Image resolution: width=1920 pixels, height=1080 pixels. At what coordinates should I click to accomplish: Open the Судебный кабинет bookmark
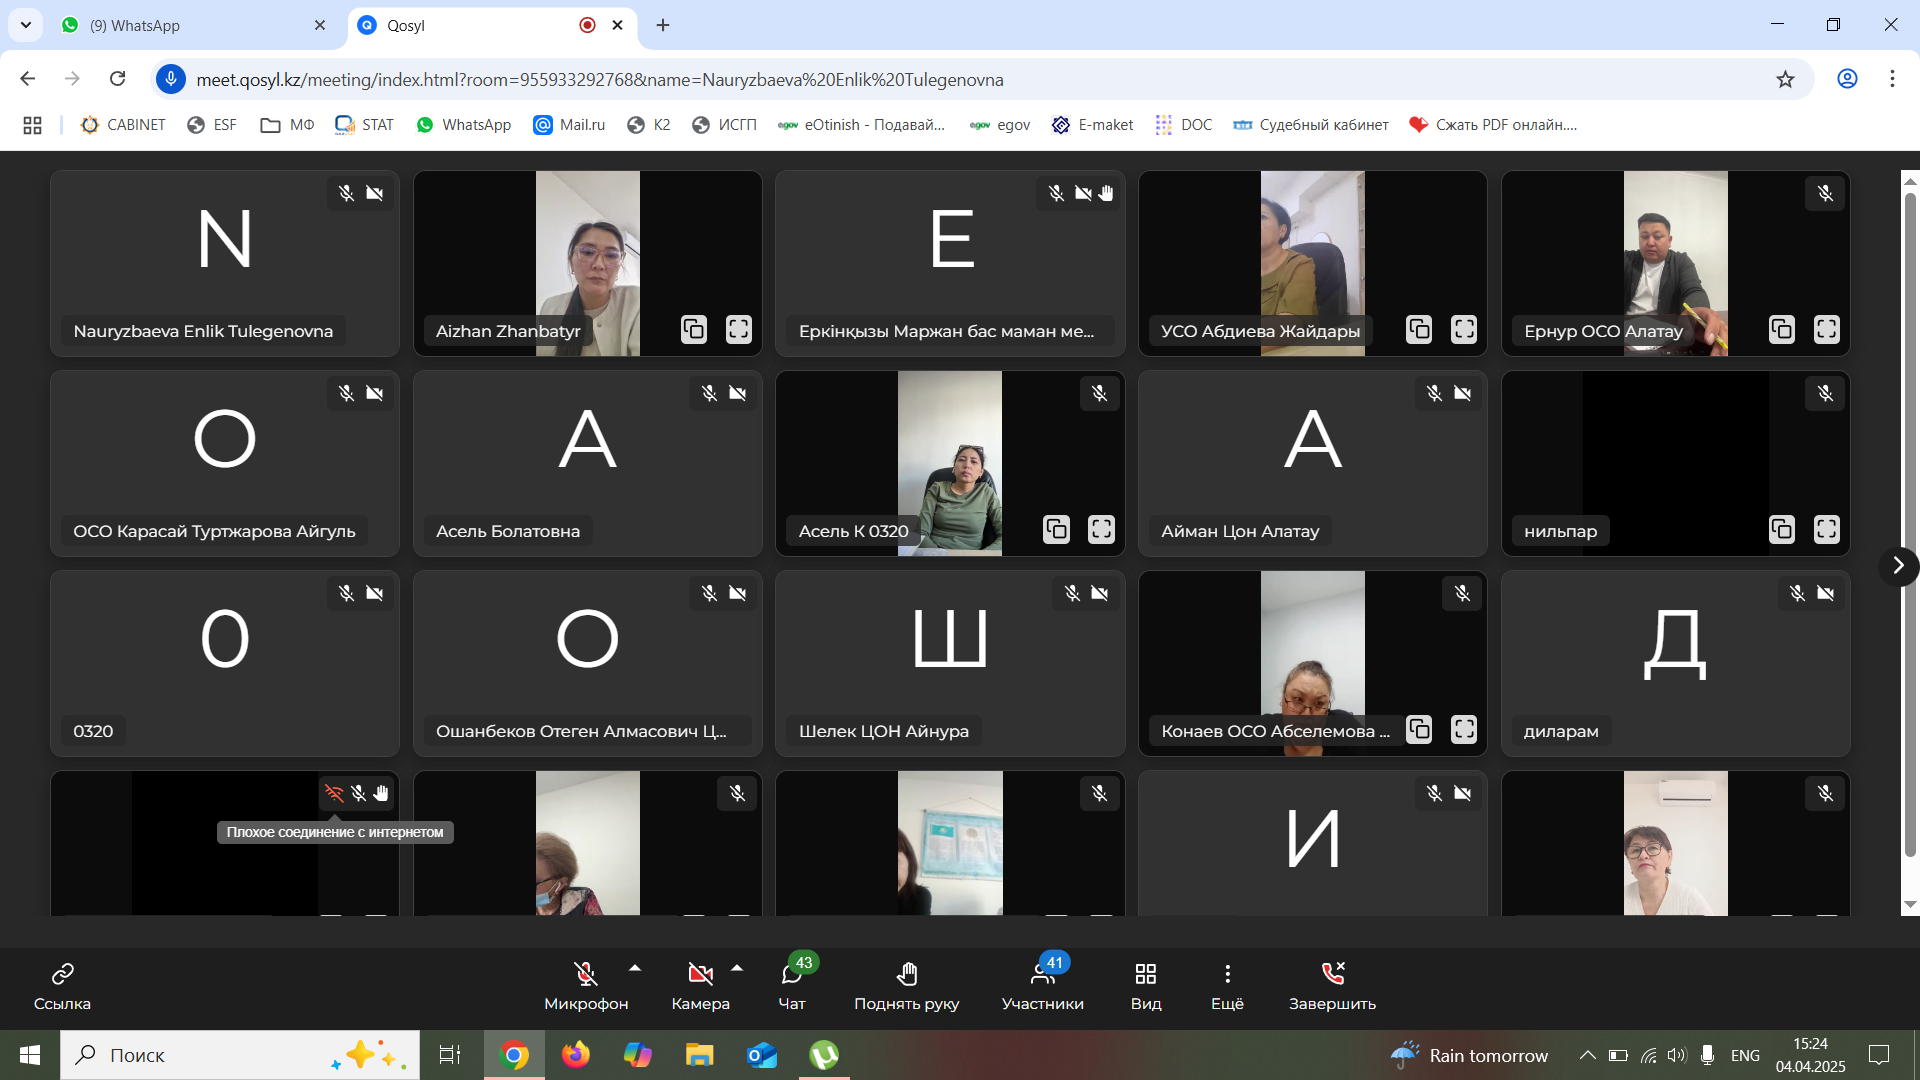pyautogui.click(x=1311, y=125)
